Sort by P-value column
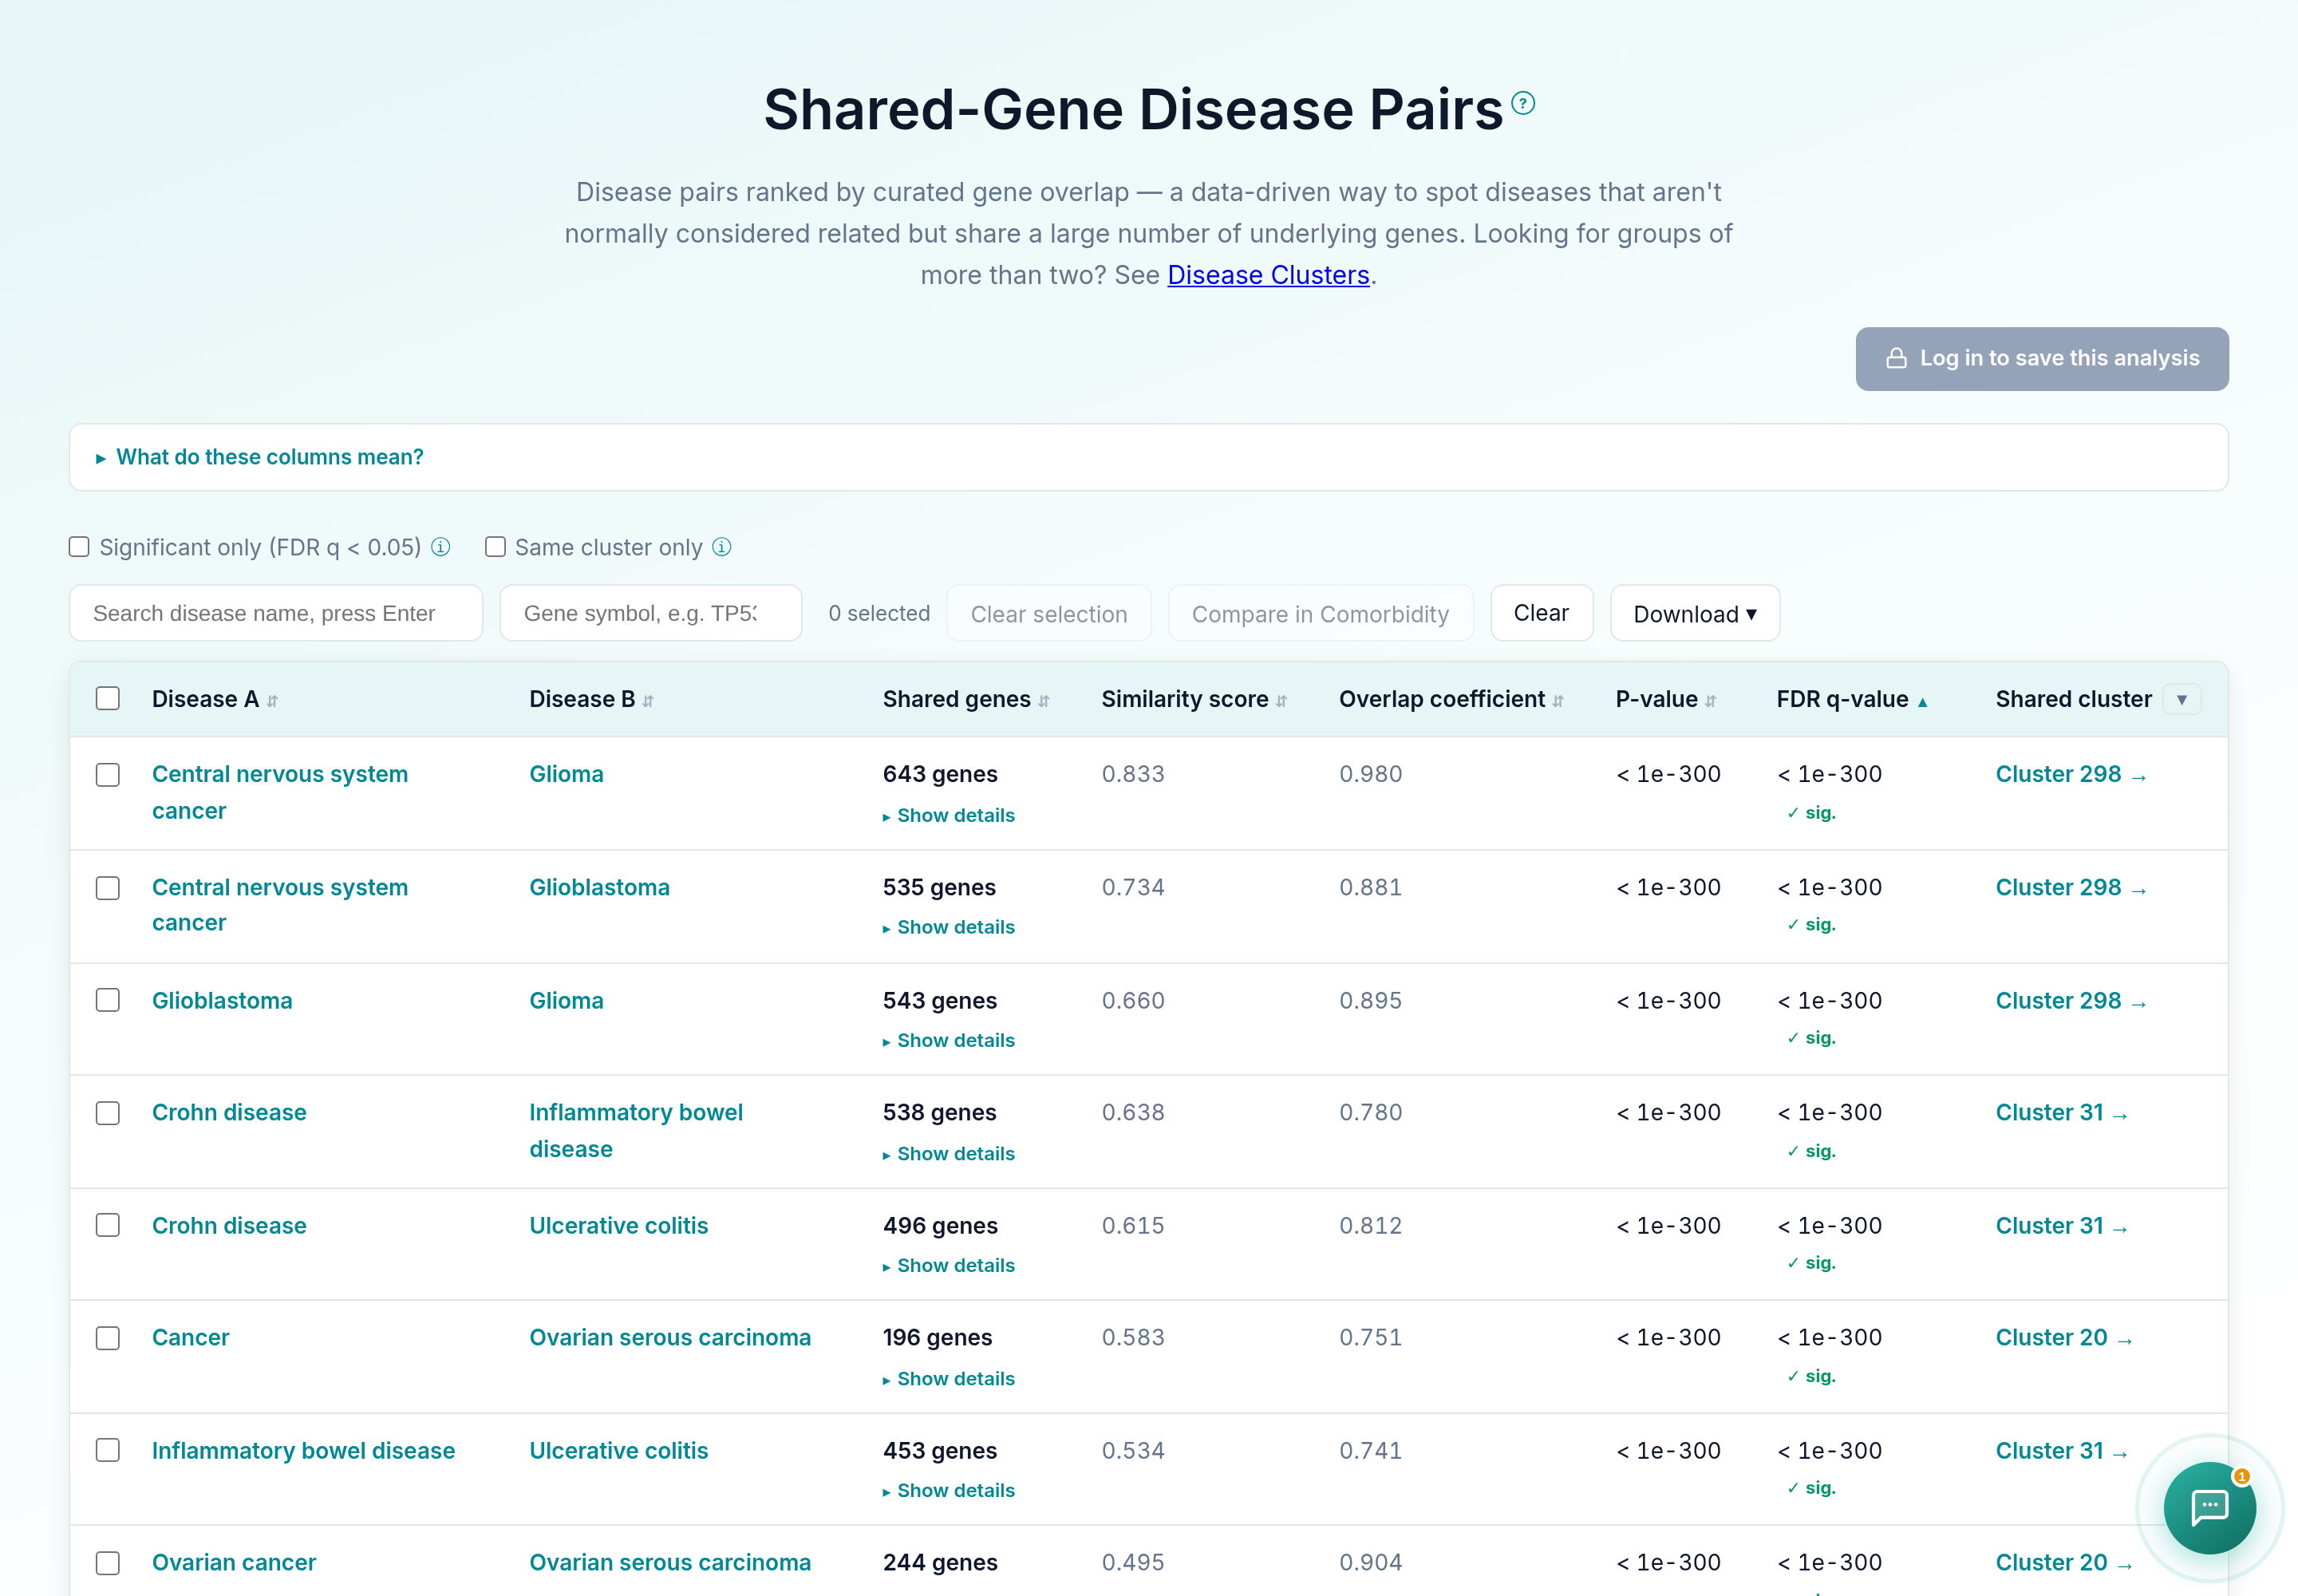Viewport: 2298px width, 1596px height. pos(1666,699)
